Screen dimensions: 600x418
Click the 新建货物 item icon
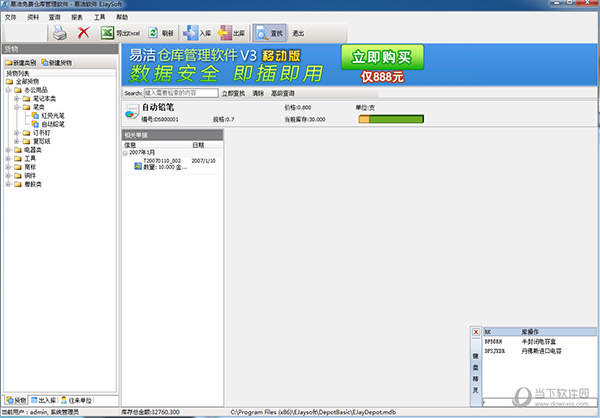45,62
